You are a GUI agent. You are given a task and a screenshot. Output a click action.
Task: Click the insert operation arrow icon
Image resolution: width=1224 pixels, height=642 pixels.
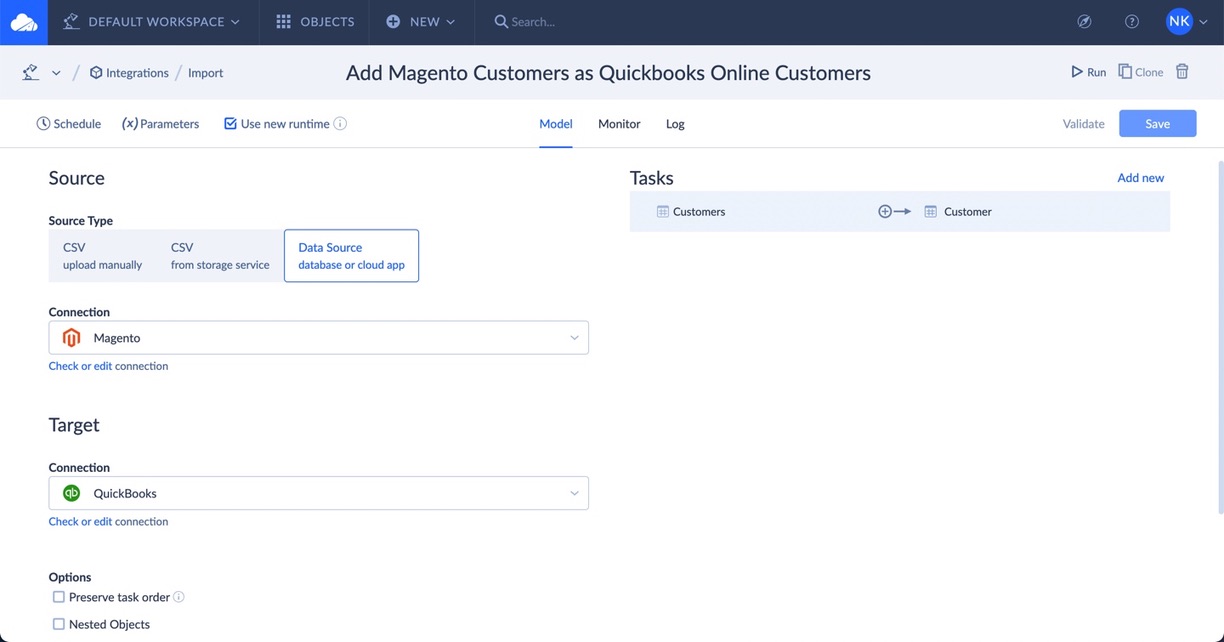tap(894, 212)
